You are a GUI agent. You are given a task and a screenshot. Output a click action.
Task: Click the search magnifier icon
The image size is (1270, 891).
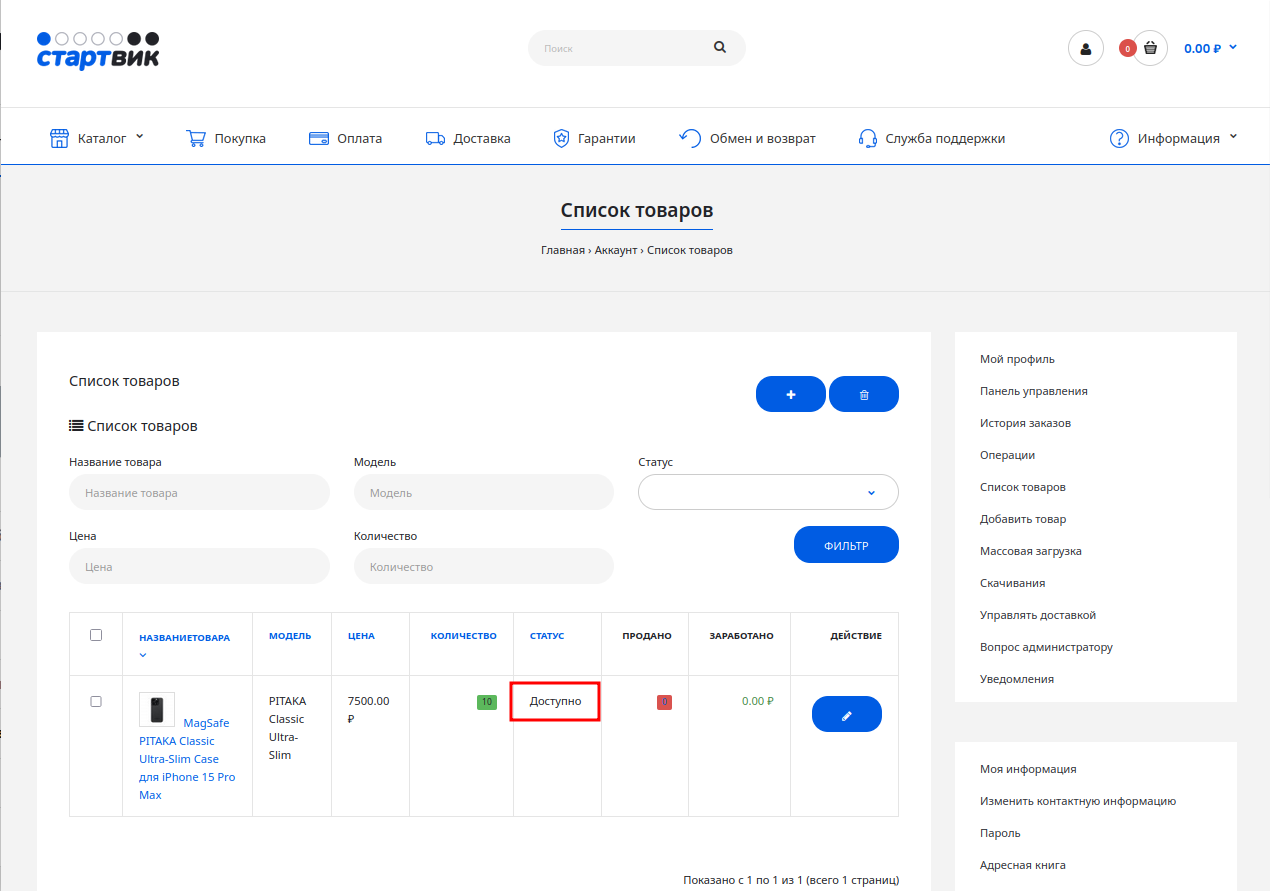720,47
